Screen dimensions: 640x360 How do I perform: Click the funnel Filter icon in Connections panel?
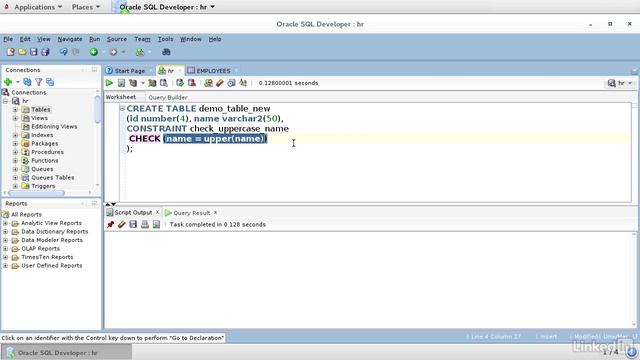click(39, 82)
